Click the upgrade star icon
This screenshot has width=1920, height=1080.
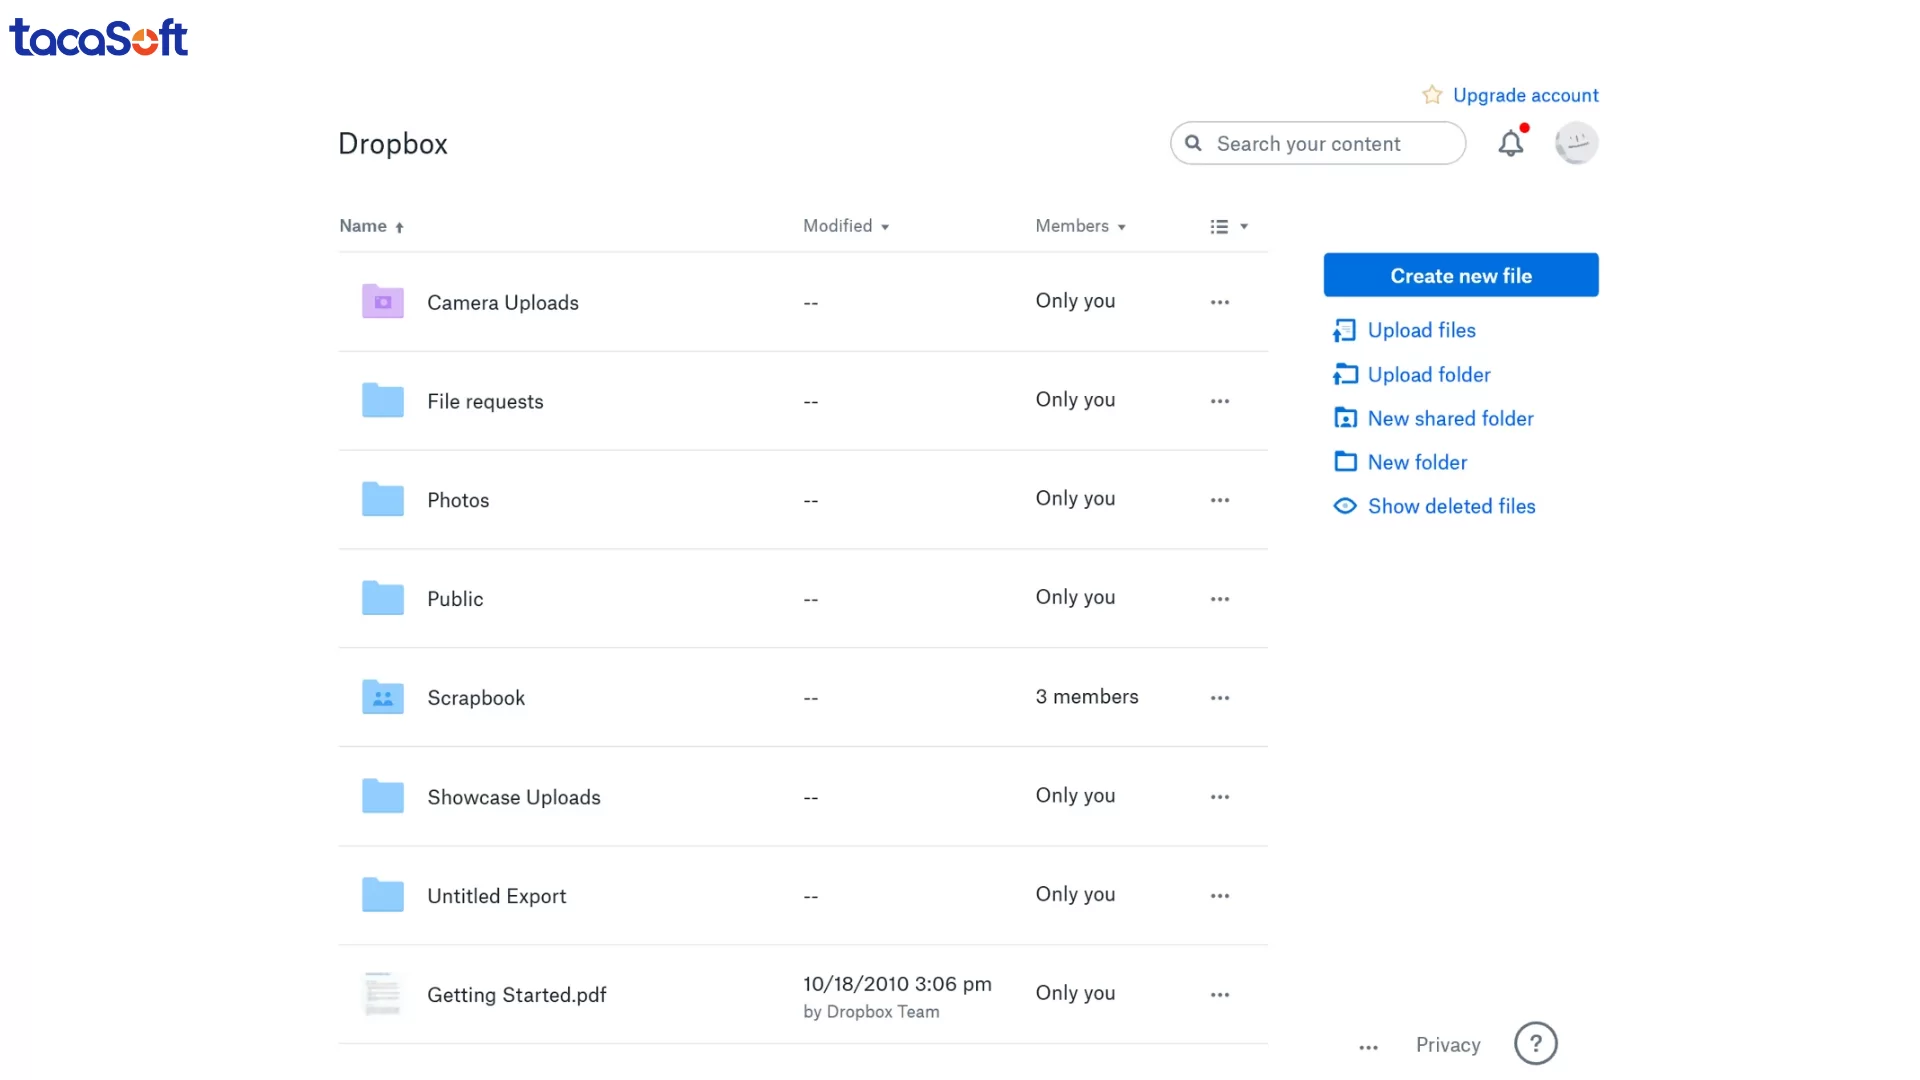point(1432,95)
